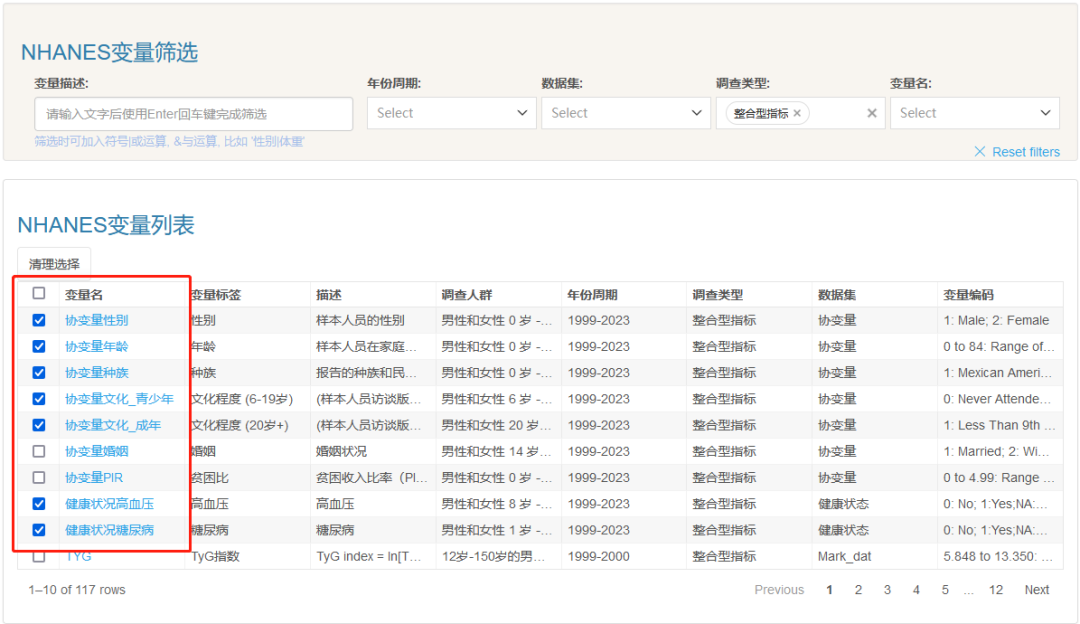Go to pagination page 3
The width and height of the screenshot is (1080, 624).
(x=887, y=590)
